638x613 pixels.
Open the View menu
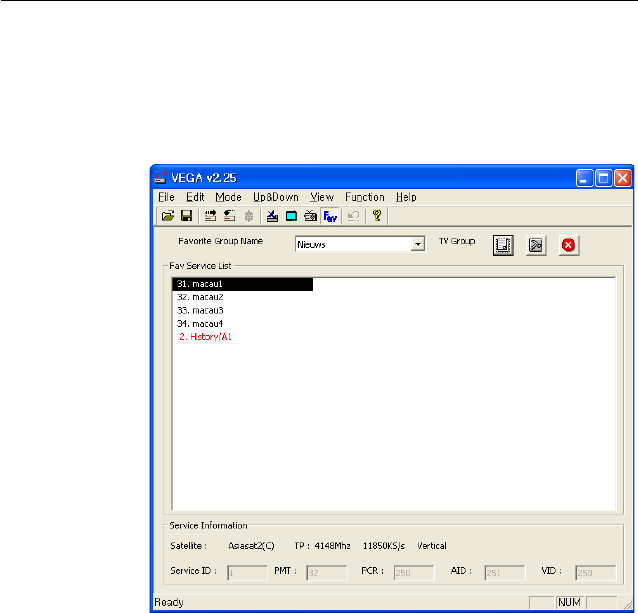322,197
